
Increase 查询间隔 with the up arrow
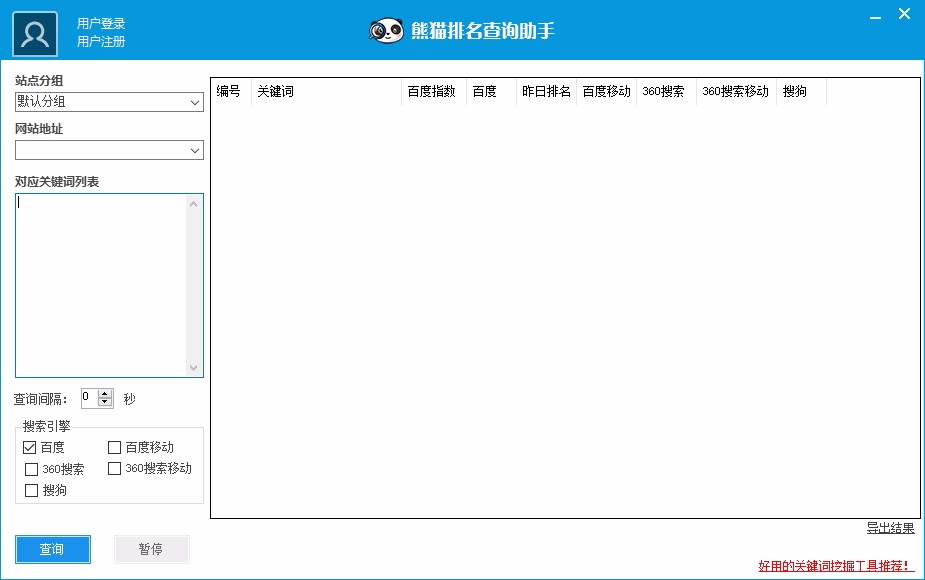pyautogui.click(x=105, y=394)
